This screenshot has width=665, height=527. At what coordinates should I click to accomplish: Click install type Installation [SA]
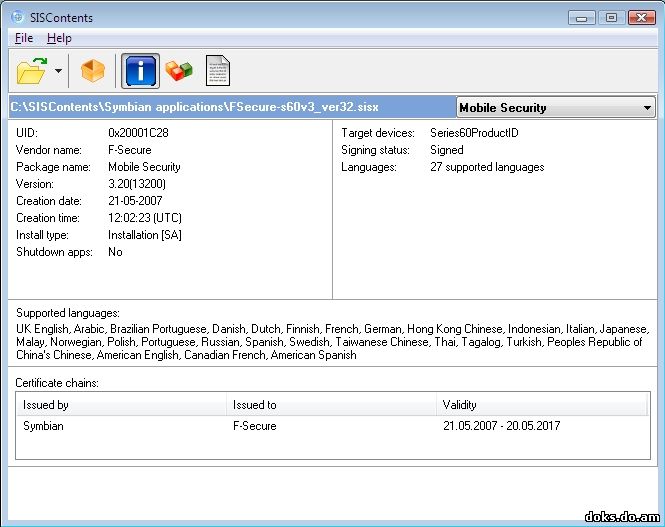click(x=145, y=234)
